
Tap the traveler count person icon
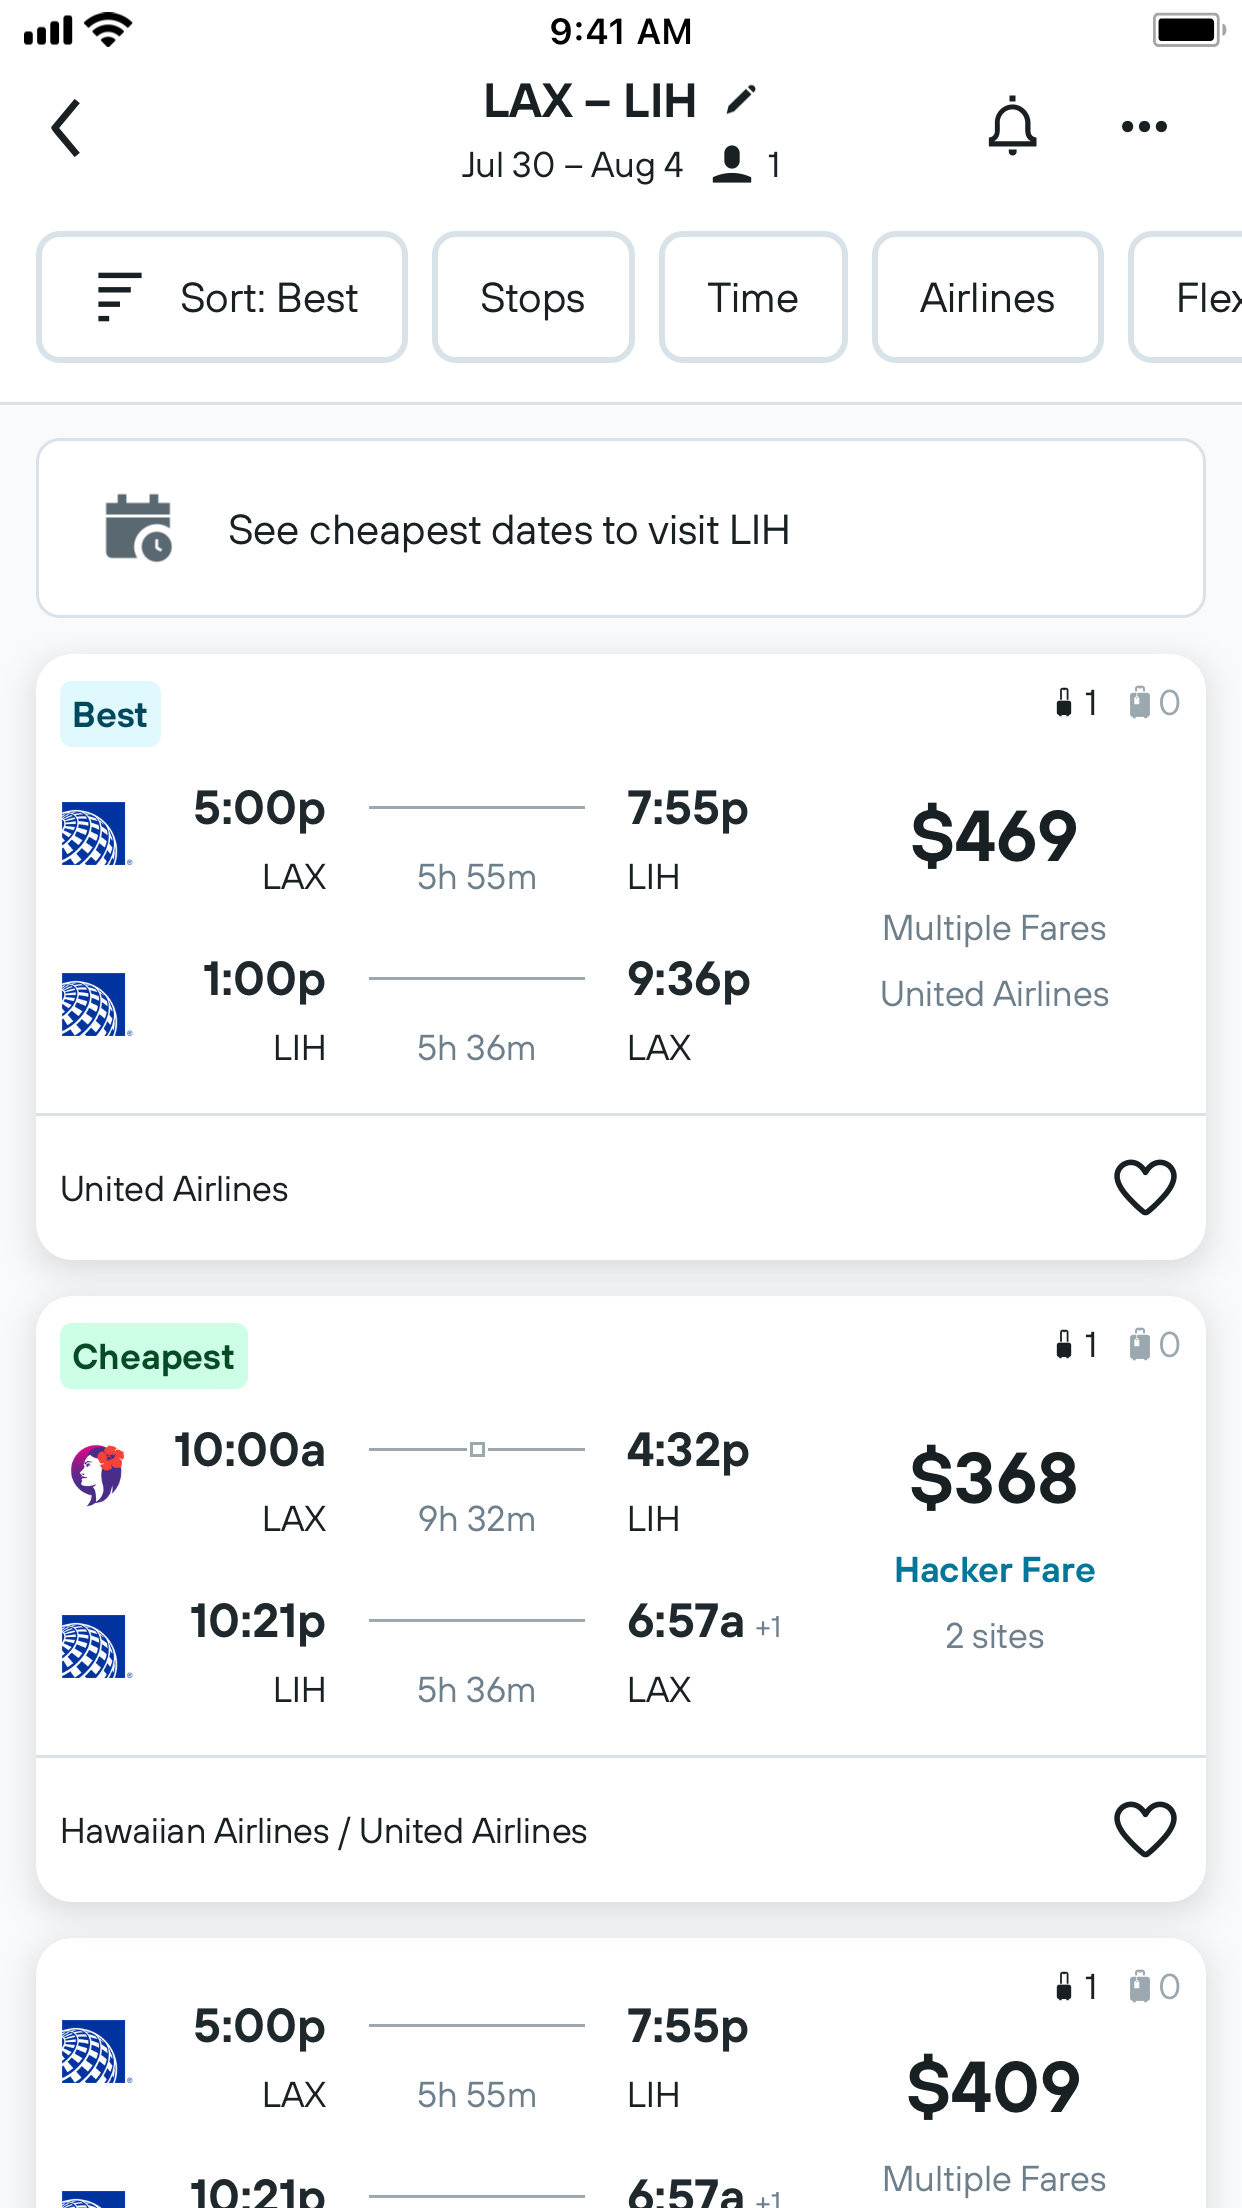732,165
